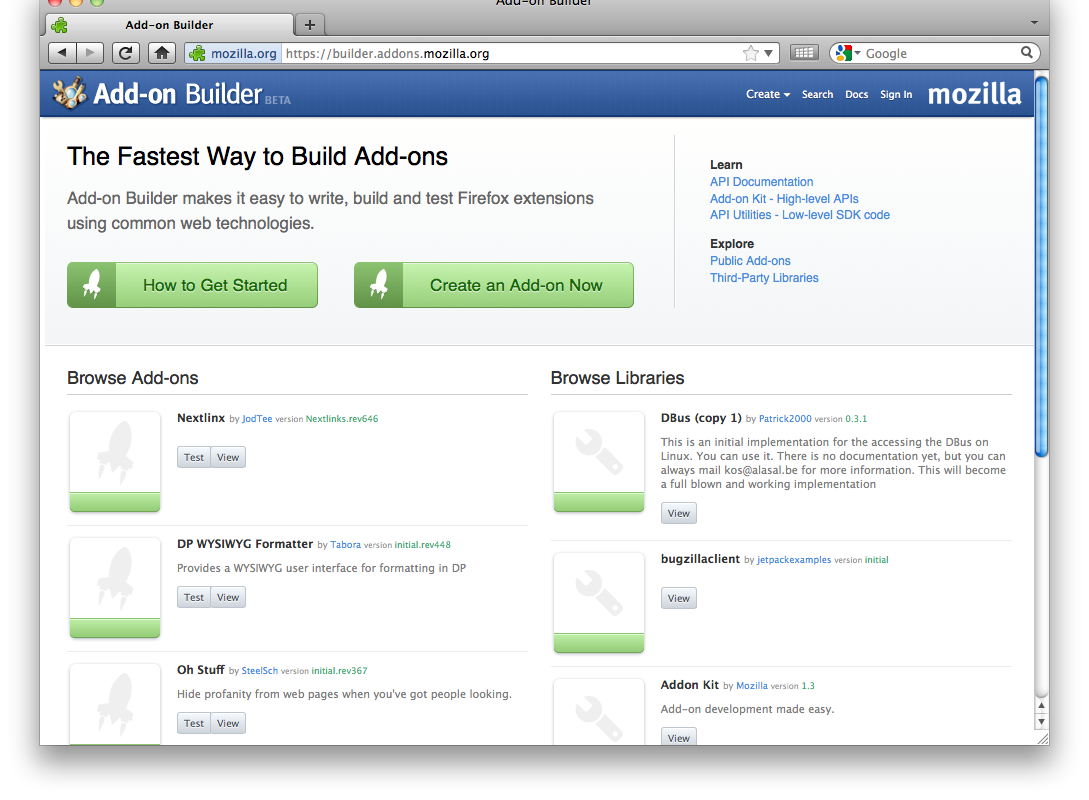Click the scrollbar up arrow

1041,706
